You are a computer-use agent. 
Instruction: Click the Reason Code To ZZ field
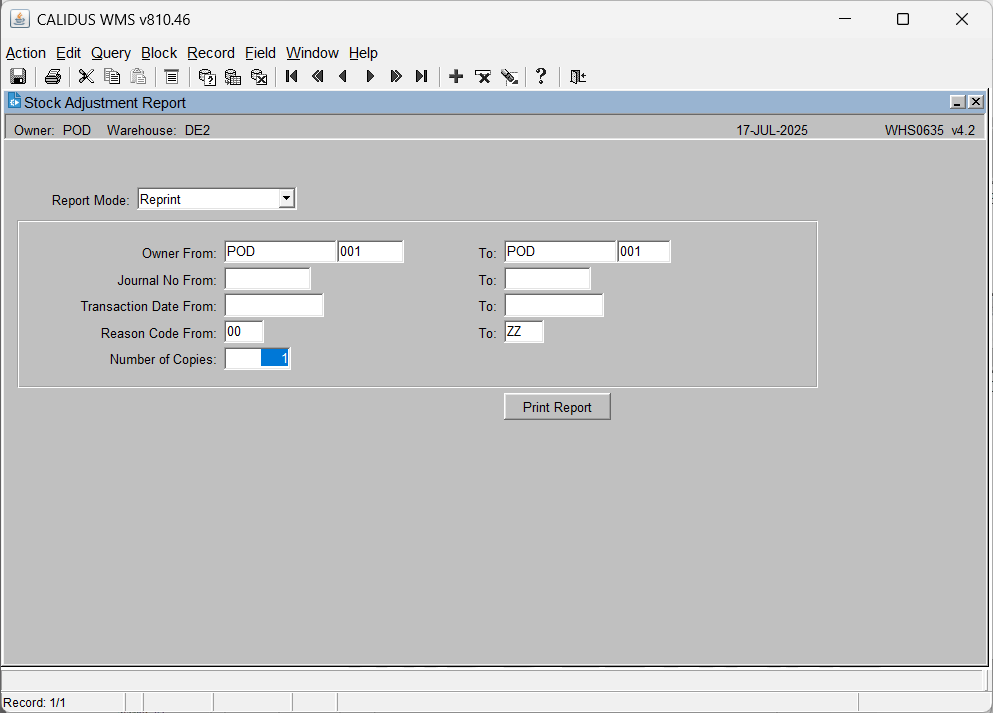[524, 332]
